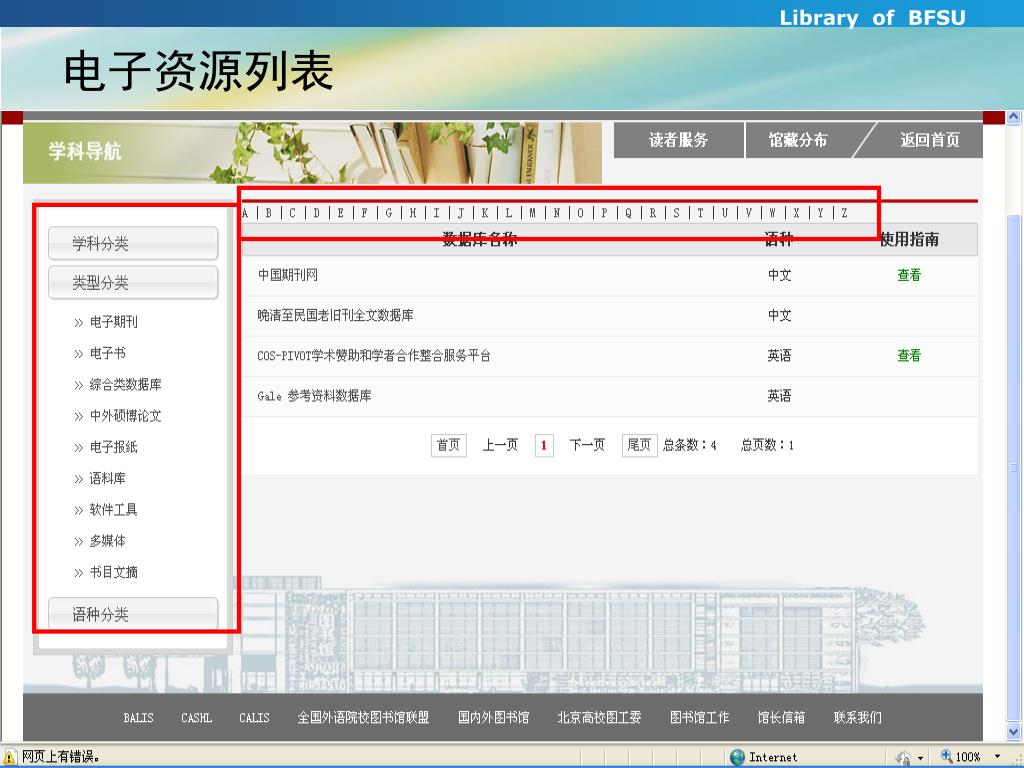Screen dimensions: 1024x768
Task: Filter databases by letter W
Action: pos(773,213)
